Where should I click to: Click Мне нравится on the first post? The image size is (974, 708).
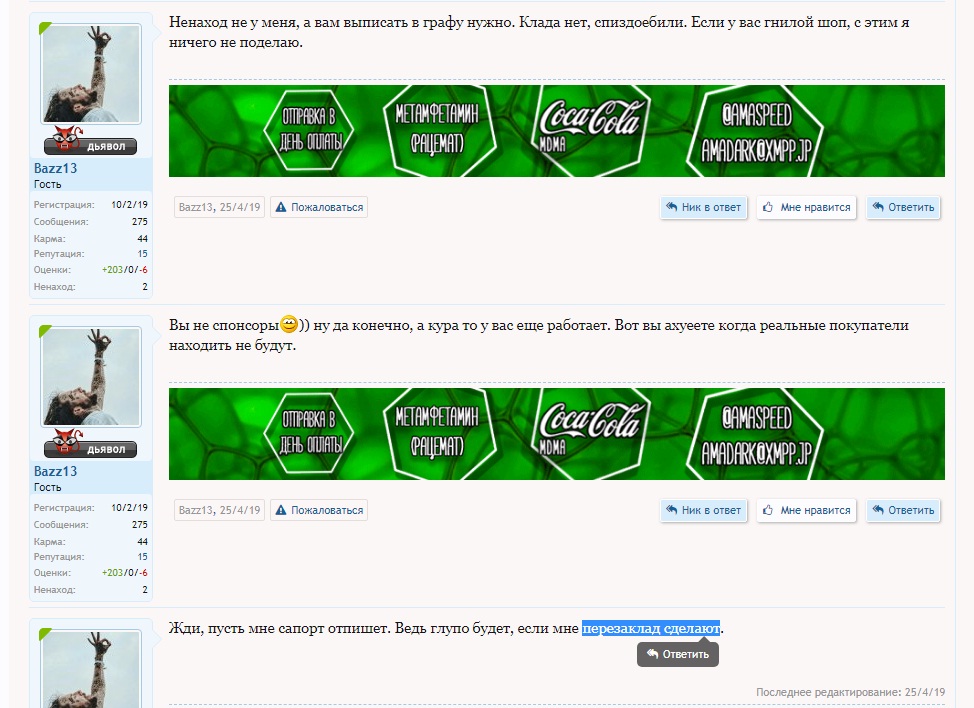coord(806,207)
